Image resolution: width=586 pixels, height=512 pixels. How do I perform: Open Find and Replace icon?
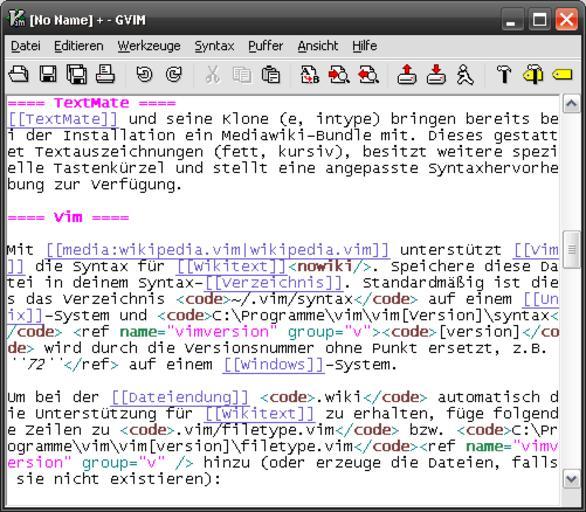310,74
